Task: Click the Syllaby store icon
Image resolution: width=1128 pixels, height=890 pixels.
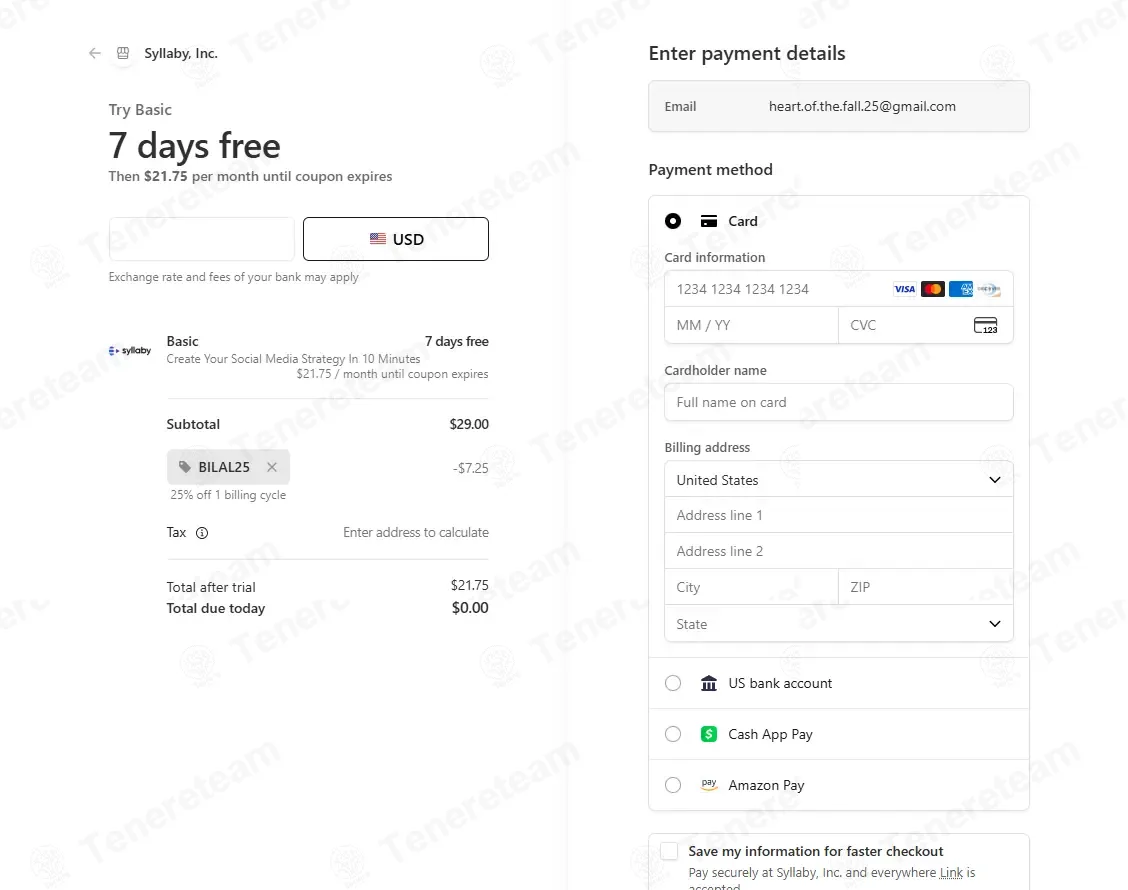Action: 123,53
